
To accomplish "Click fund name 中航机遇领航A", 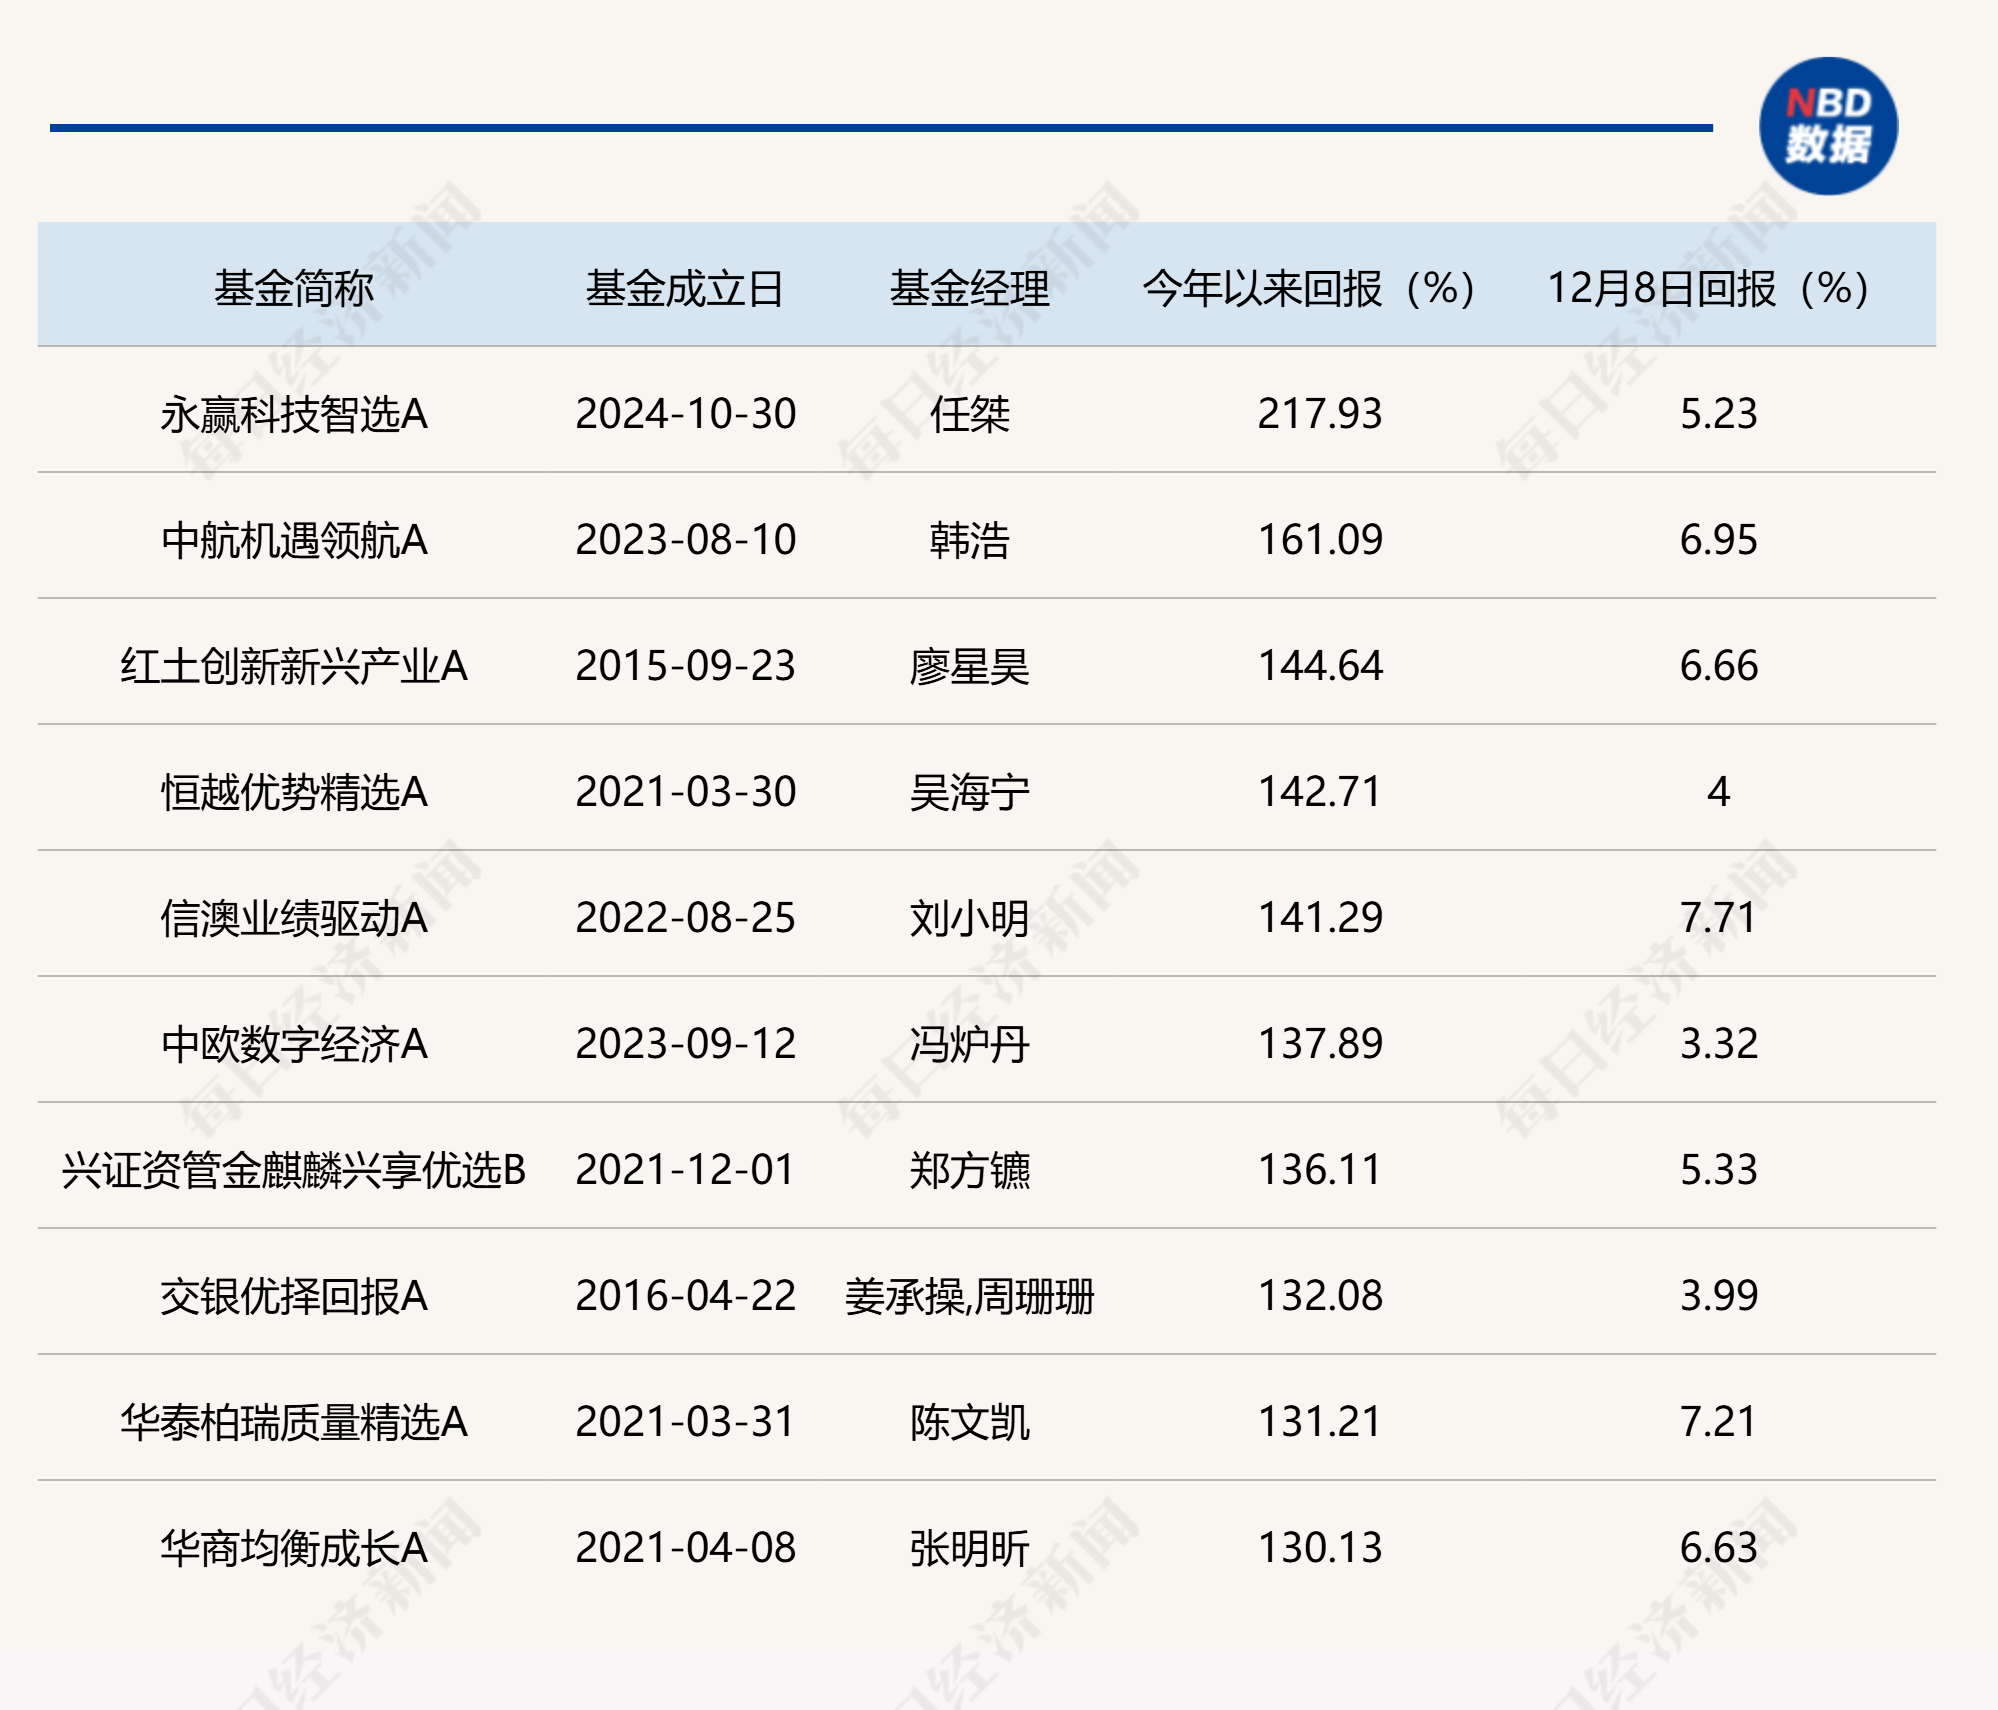I will coord(293,540).
